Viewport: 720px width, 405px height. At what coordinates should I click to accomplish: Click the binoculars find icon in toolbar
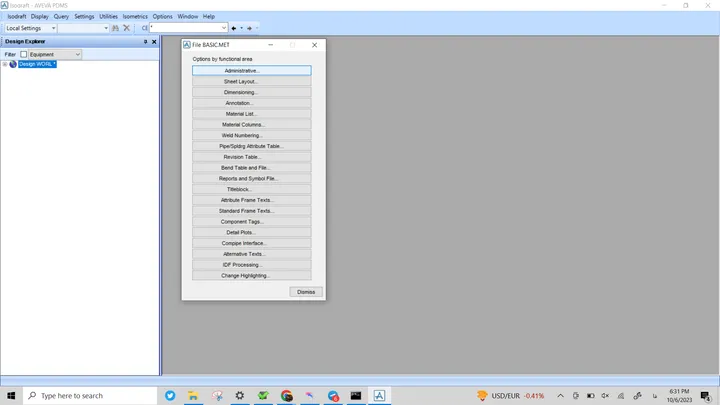click(x=115, y=28)
